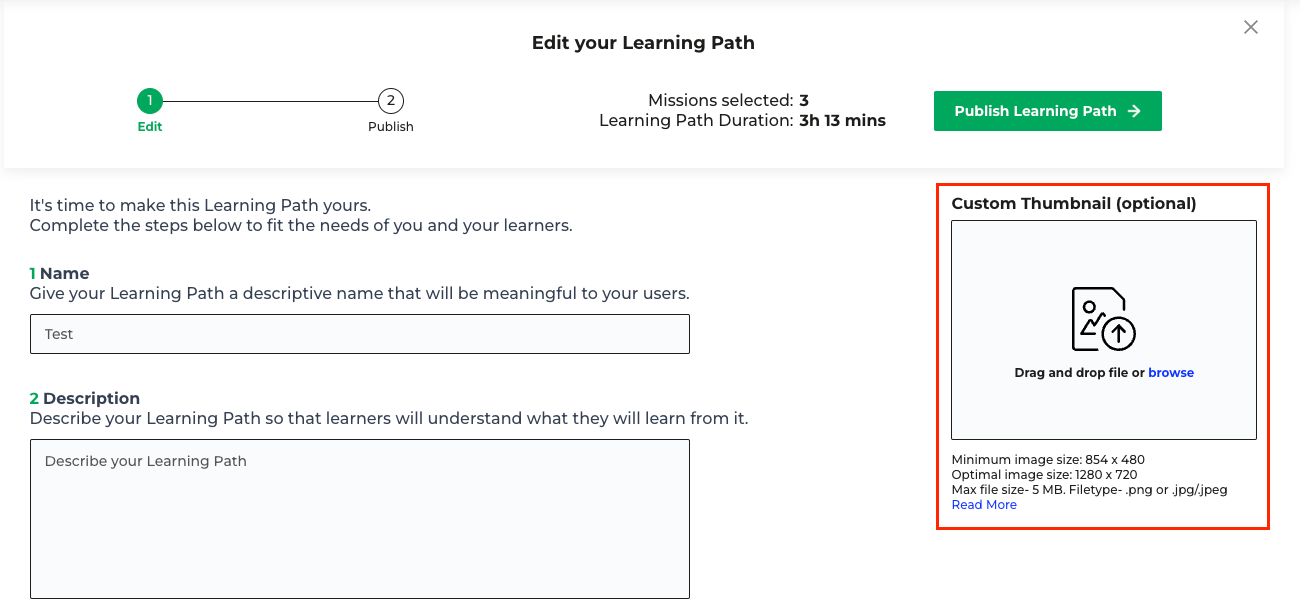
Task: Click the 2 Description section heading
Action: (85, 398)
